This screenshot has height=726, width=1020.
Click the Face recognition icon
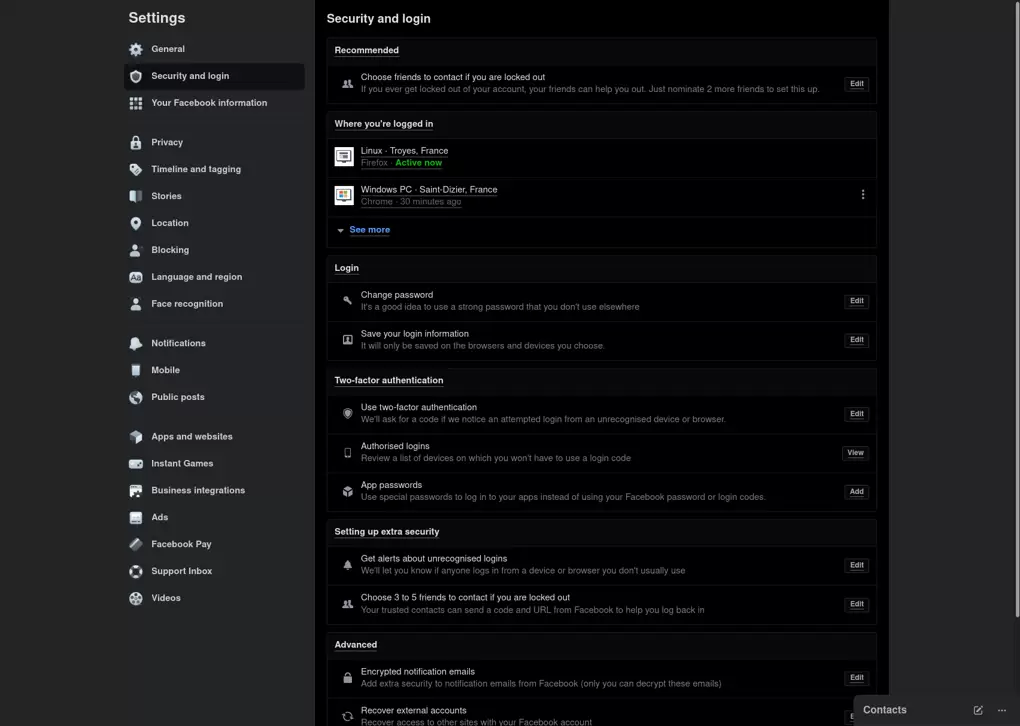tap(135, 304)
